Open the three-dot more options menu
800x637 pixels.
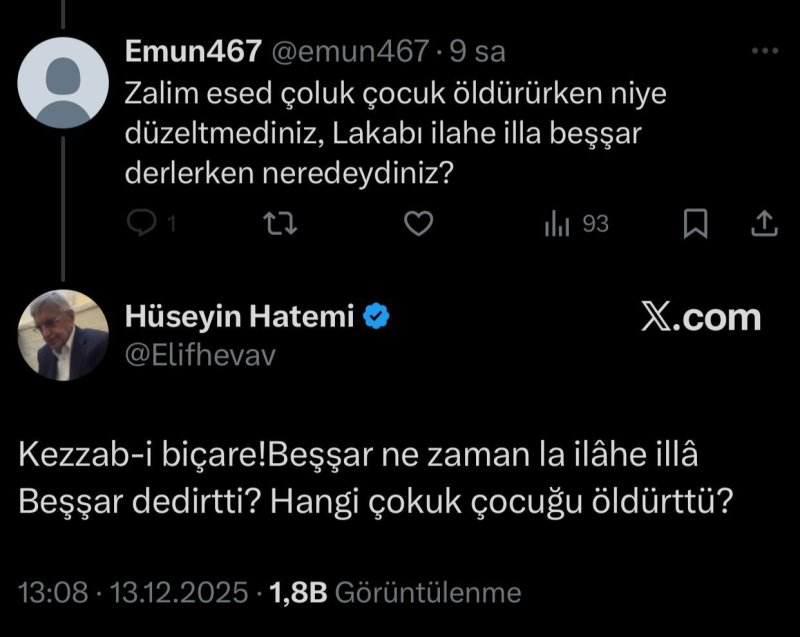click(764, 51)
